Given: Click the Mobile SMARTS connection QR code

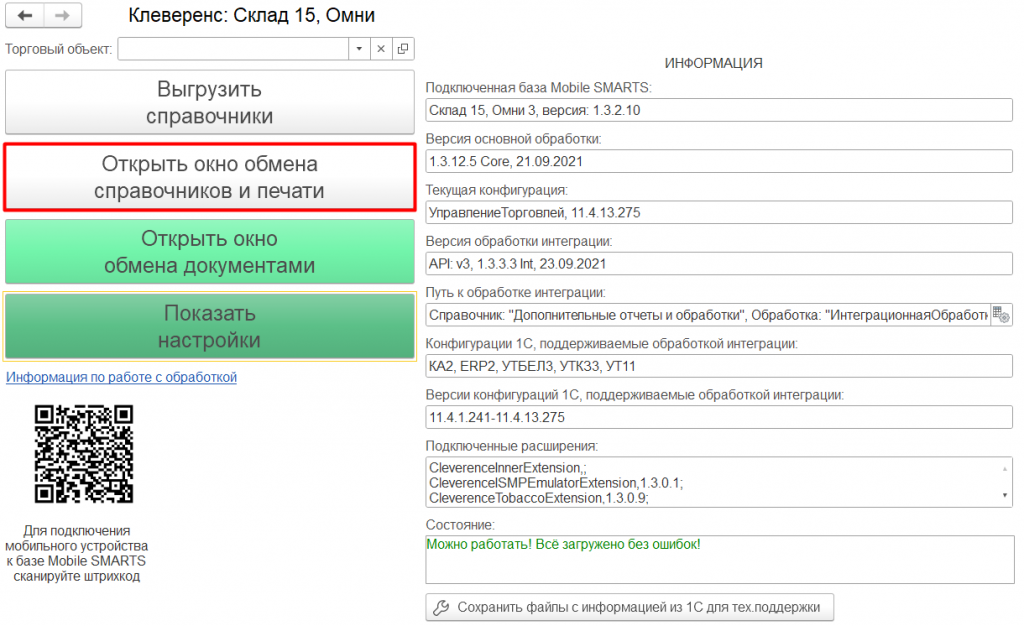Looking at the screenshot, I should [x=84, y=454].
